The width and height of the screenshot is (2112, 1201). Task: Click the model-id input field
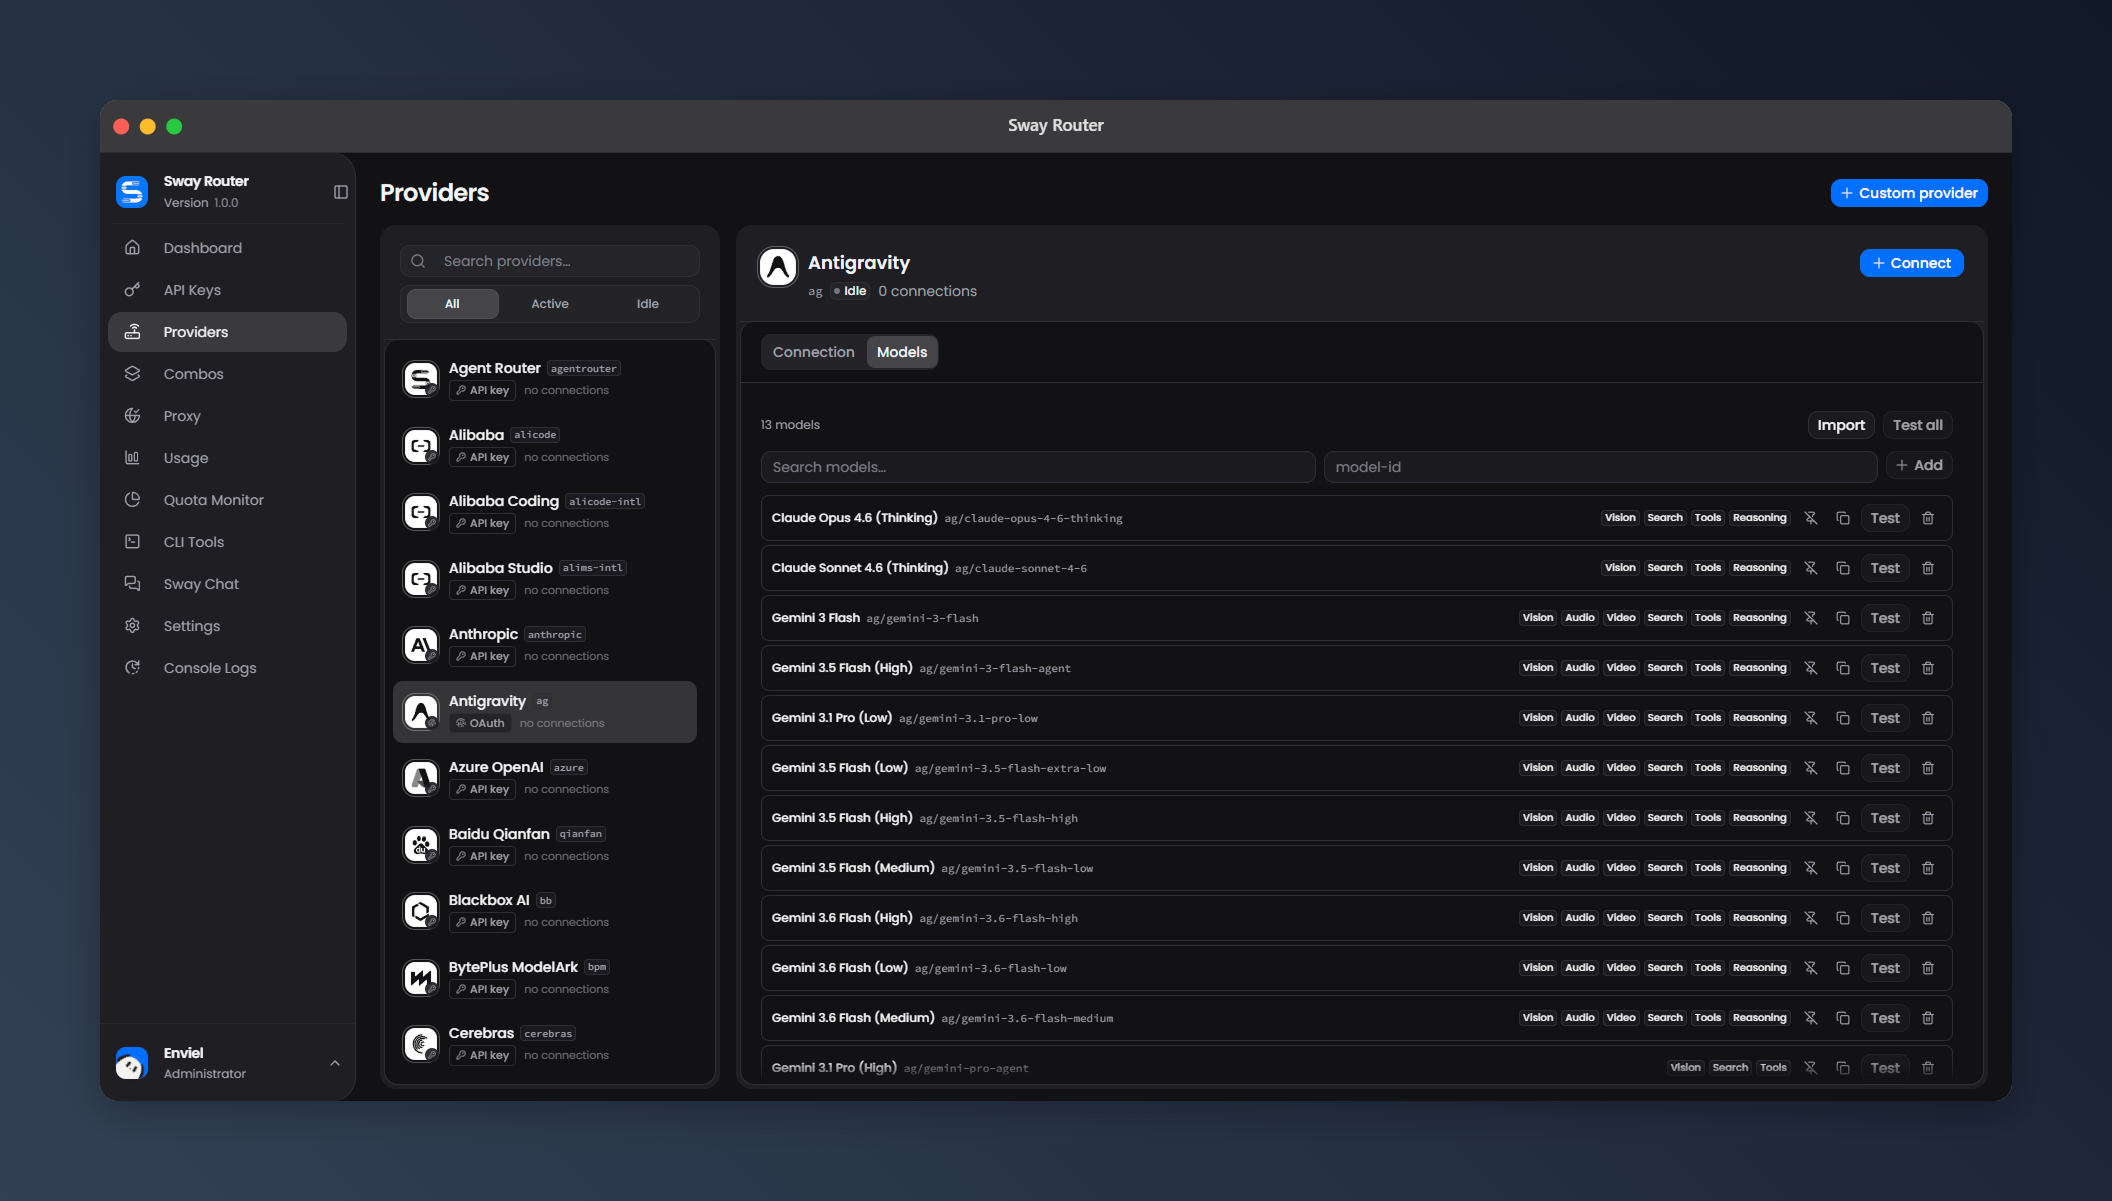point(1600,467)
